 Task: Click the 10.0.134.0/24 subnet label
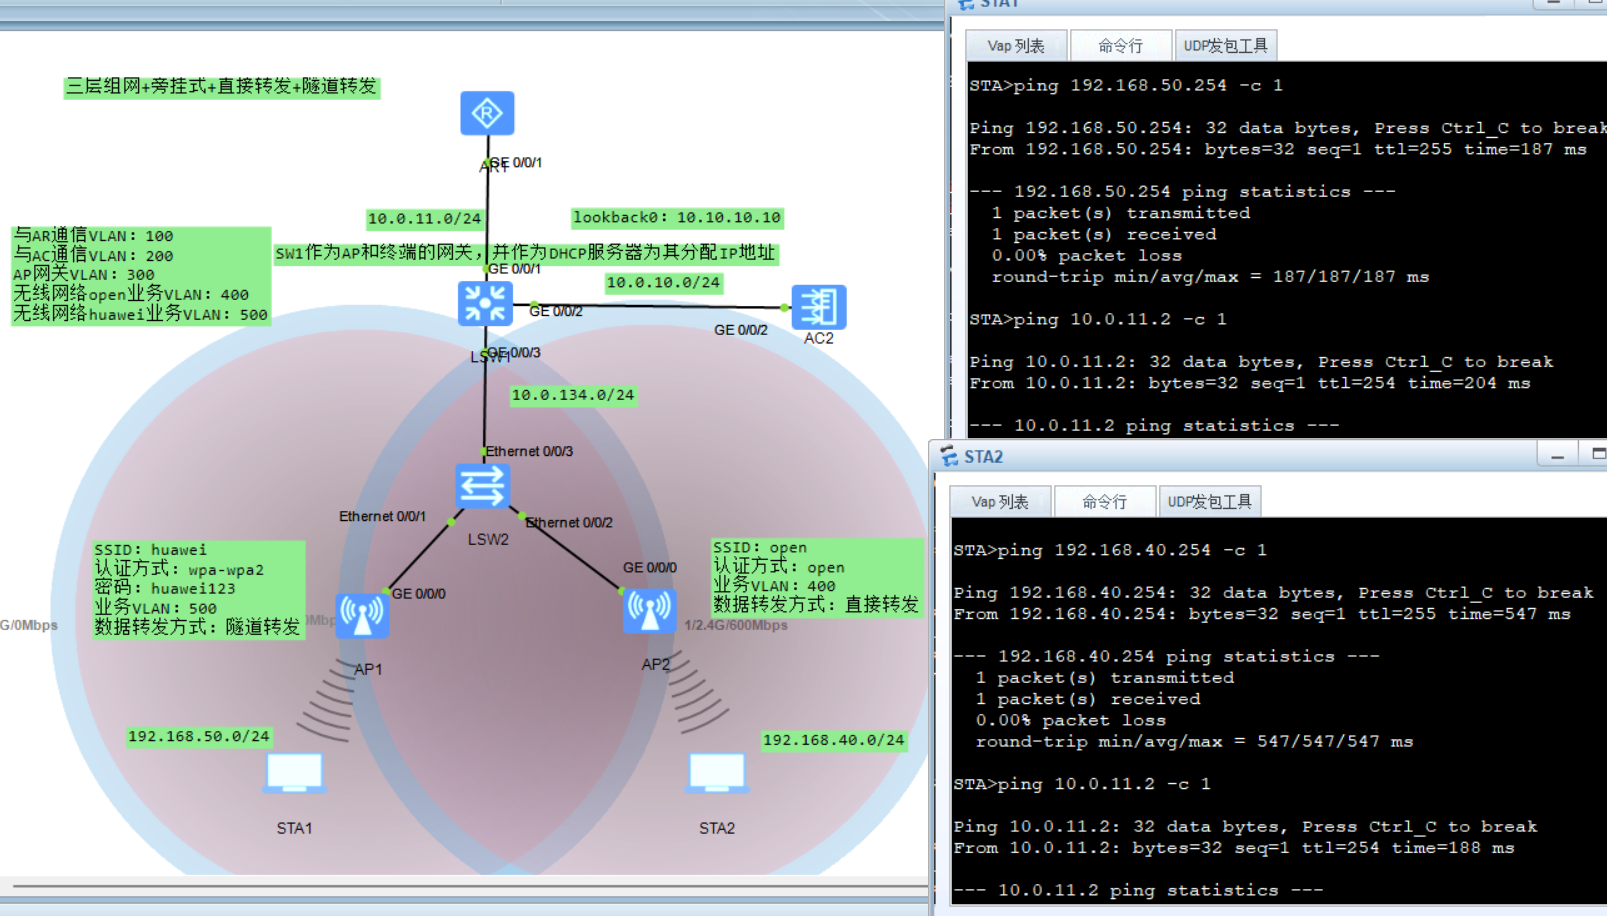coord(573,395)
